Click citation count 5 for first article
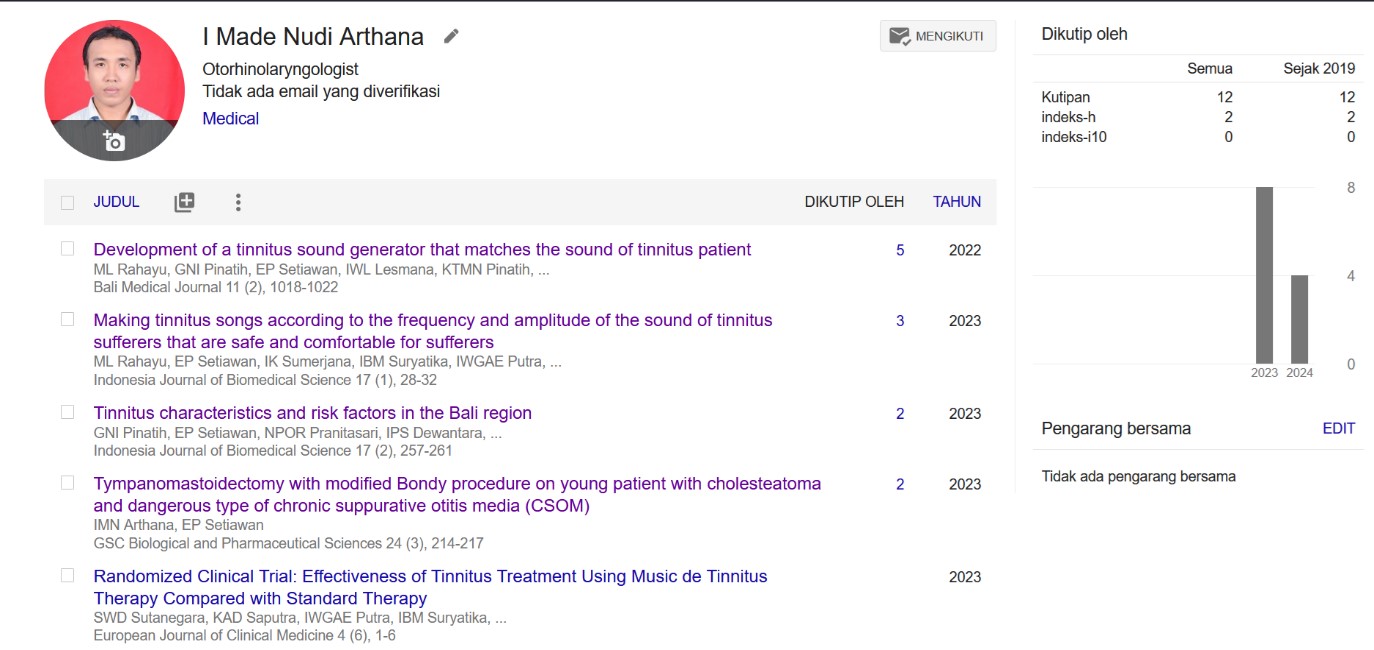This screenshot has width=1374, height=650. [x=900, y=250]
